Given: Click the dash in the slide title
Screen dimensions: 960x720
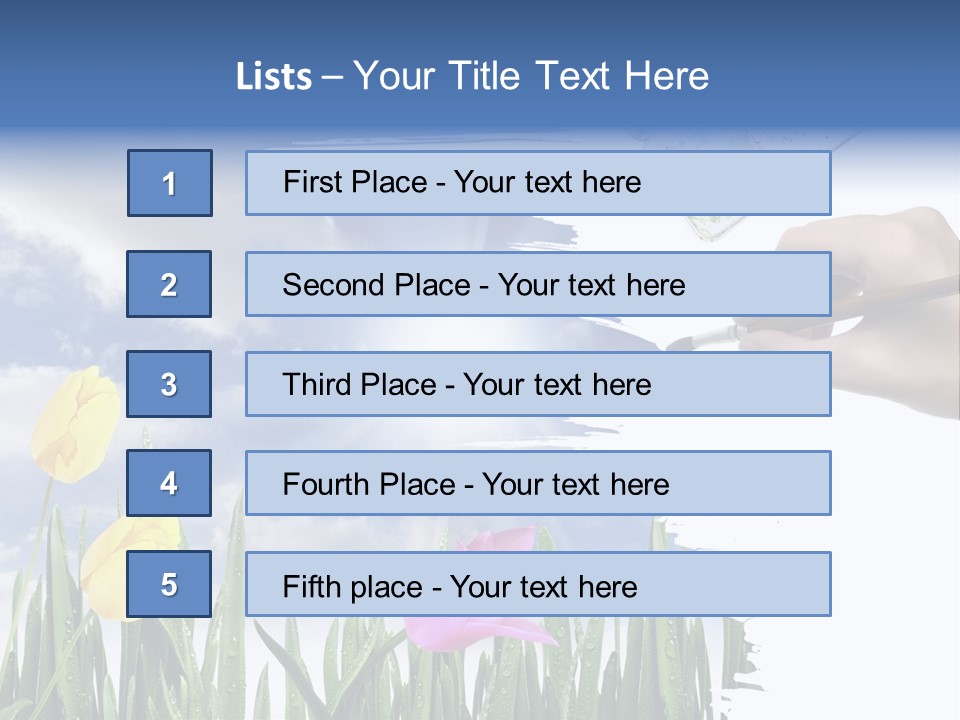Looking at the screenshot, I should click(x=332, y=77).
